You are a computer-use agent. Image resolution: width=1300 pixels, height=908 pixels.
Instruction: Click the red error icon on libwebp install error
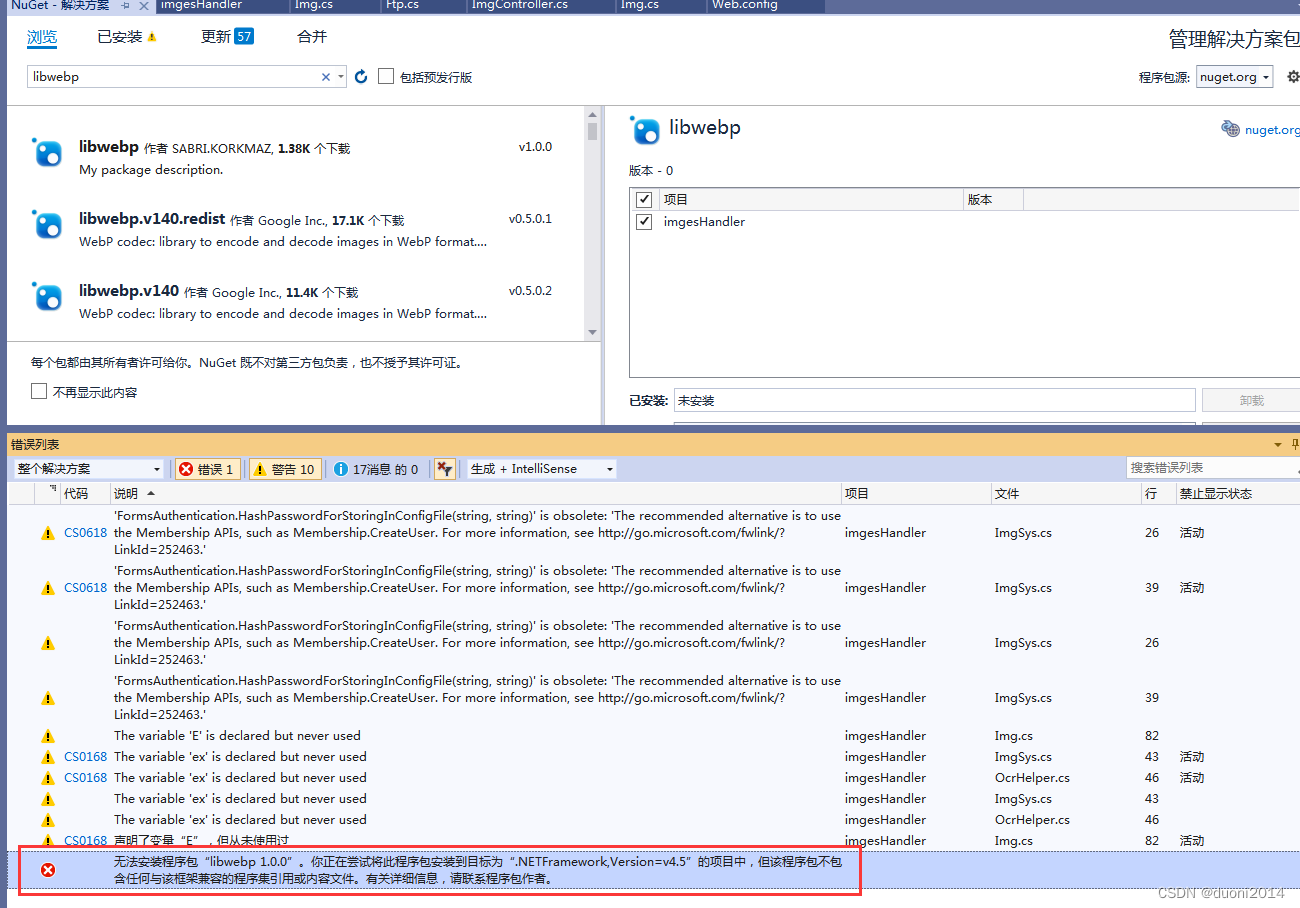[x=47, y=870]
